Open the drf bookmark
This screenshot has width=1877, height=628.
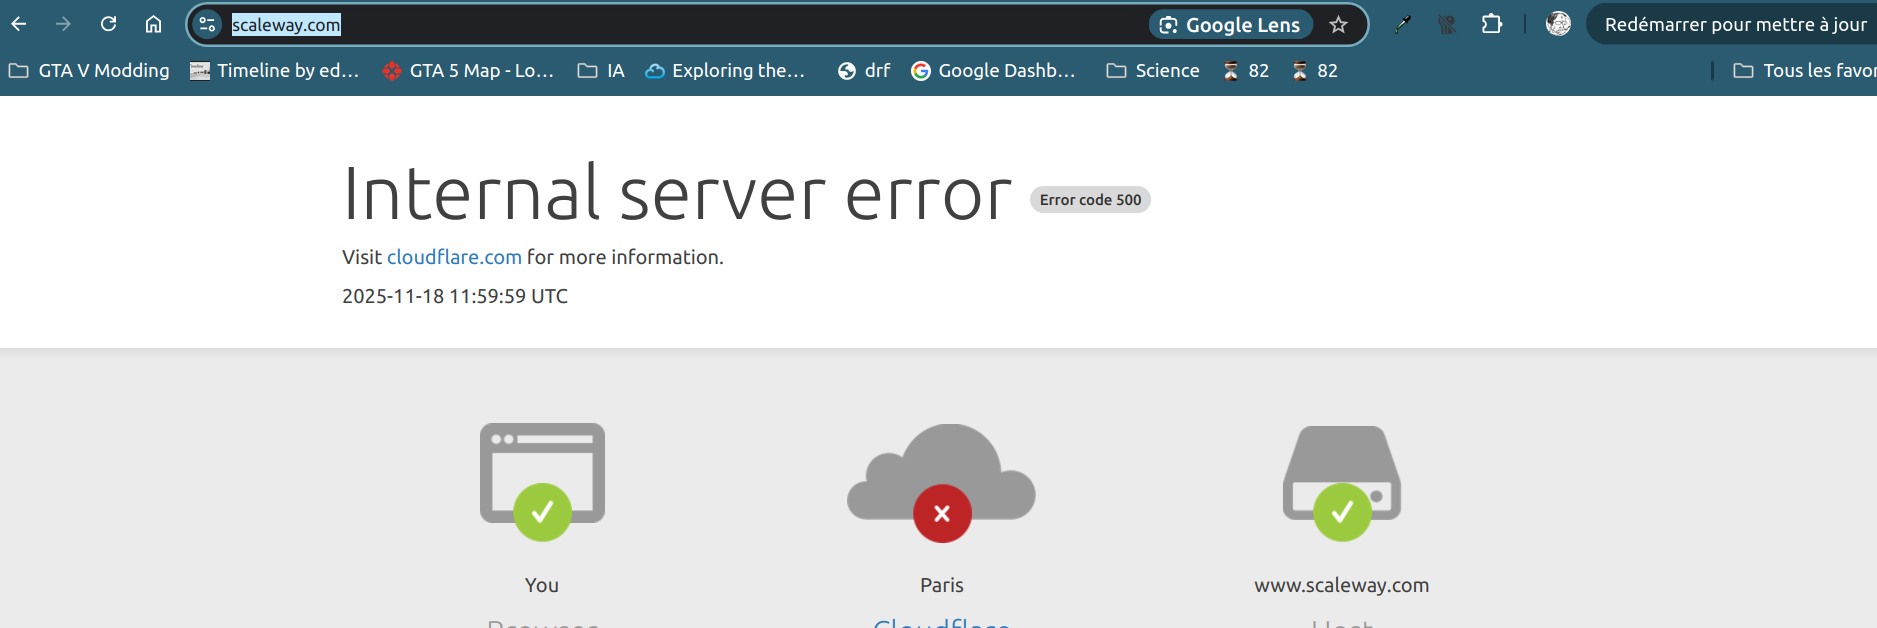point(864,71)
